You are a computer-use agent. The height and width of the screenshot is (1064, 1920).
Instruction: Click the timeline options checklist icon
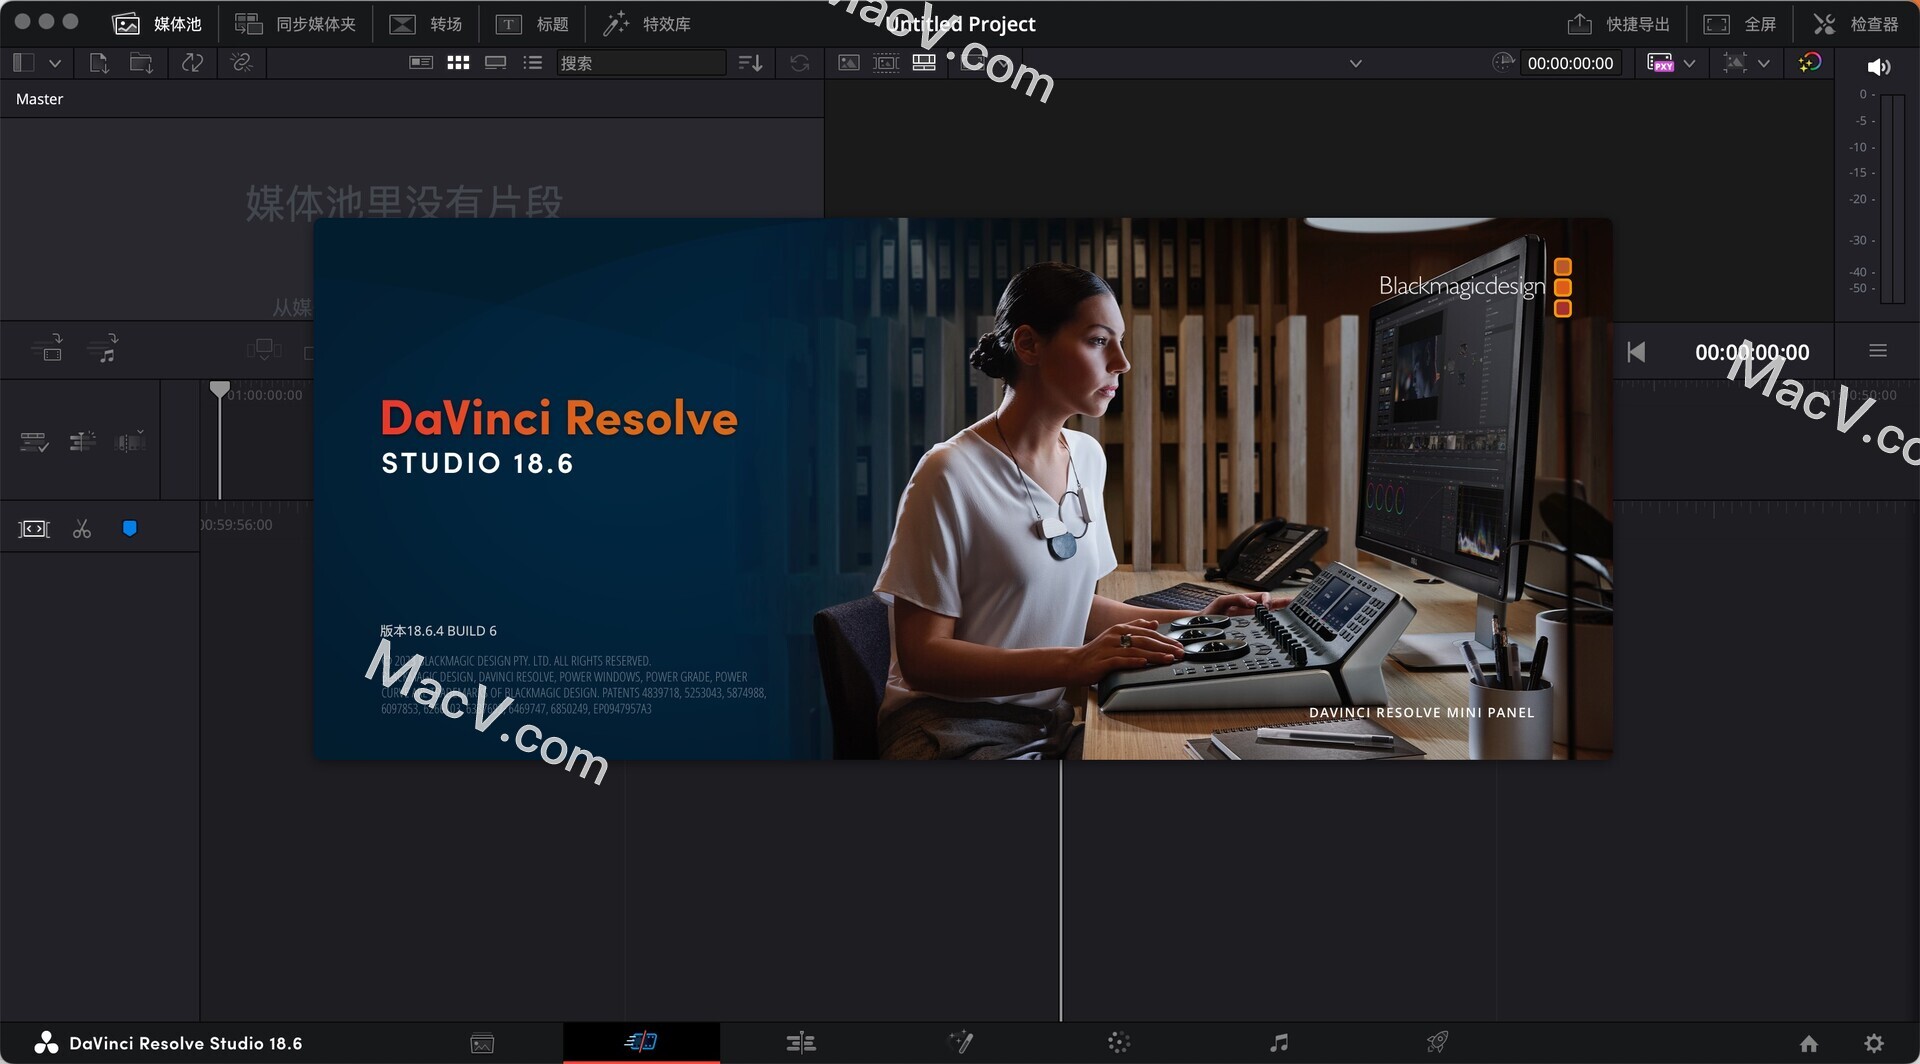coord(34,441)
